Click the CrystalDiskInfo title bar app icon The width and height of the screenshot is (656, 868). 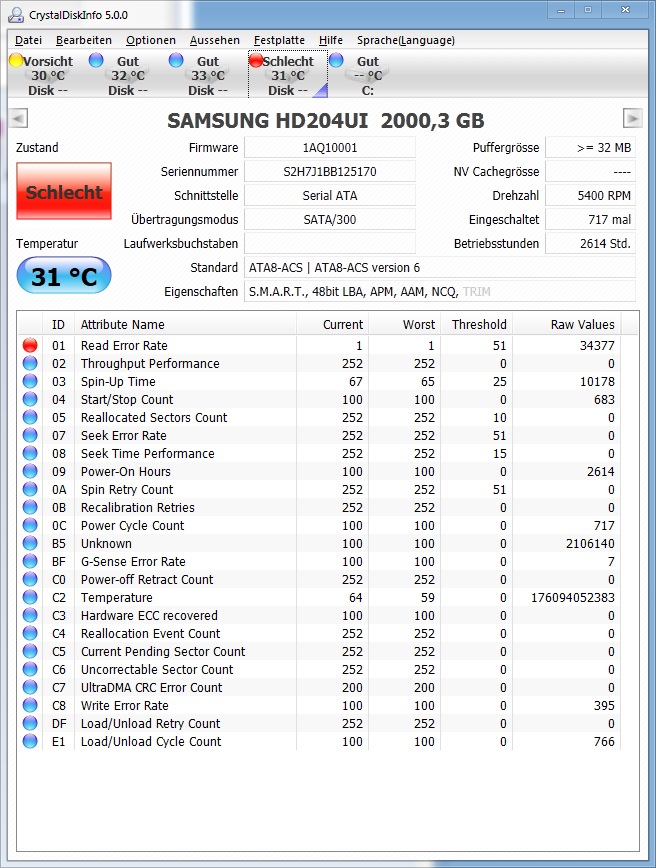[x=16, y=14]
